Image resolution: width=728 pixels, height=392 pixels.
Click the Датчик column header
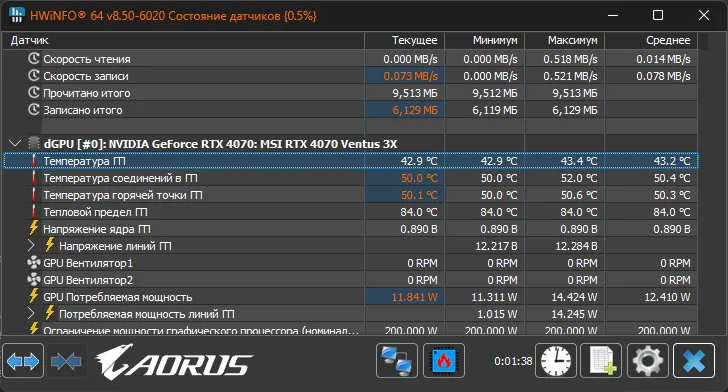[183, 40]
